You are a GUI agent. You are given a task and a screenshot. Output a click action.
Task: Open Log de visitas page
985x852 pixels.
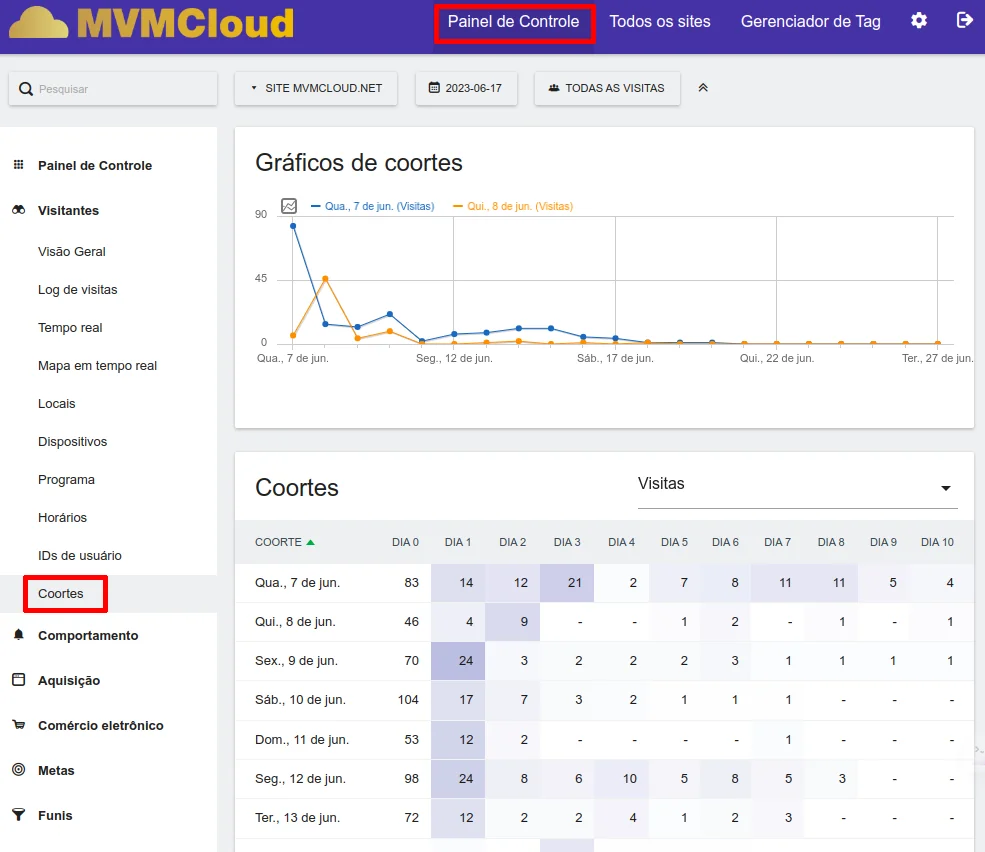(x=77, y=290)
